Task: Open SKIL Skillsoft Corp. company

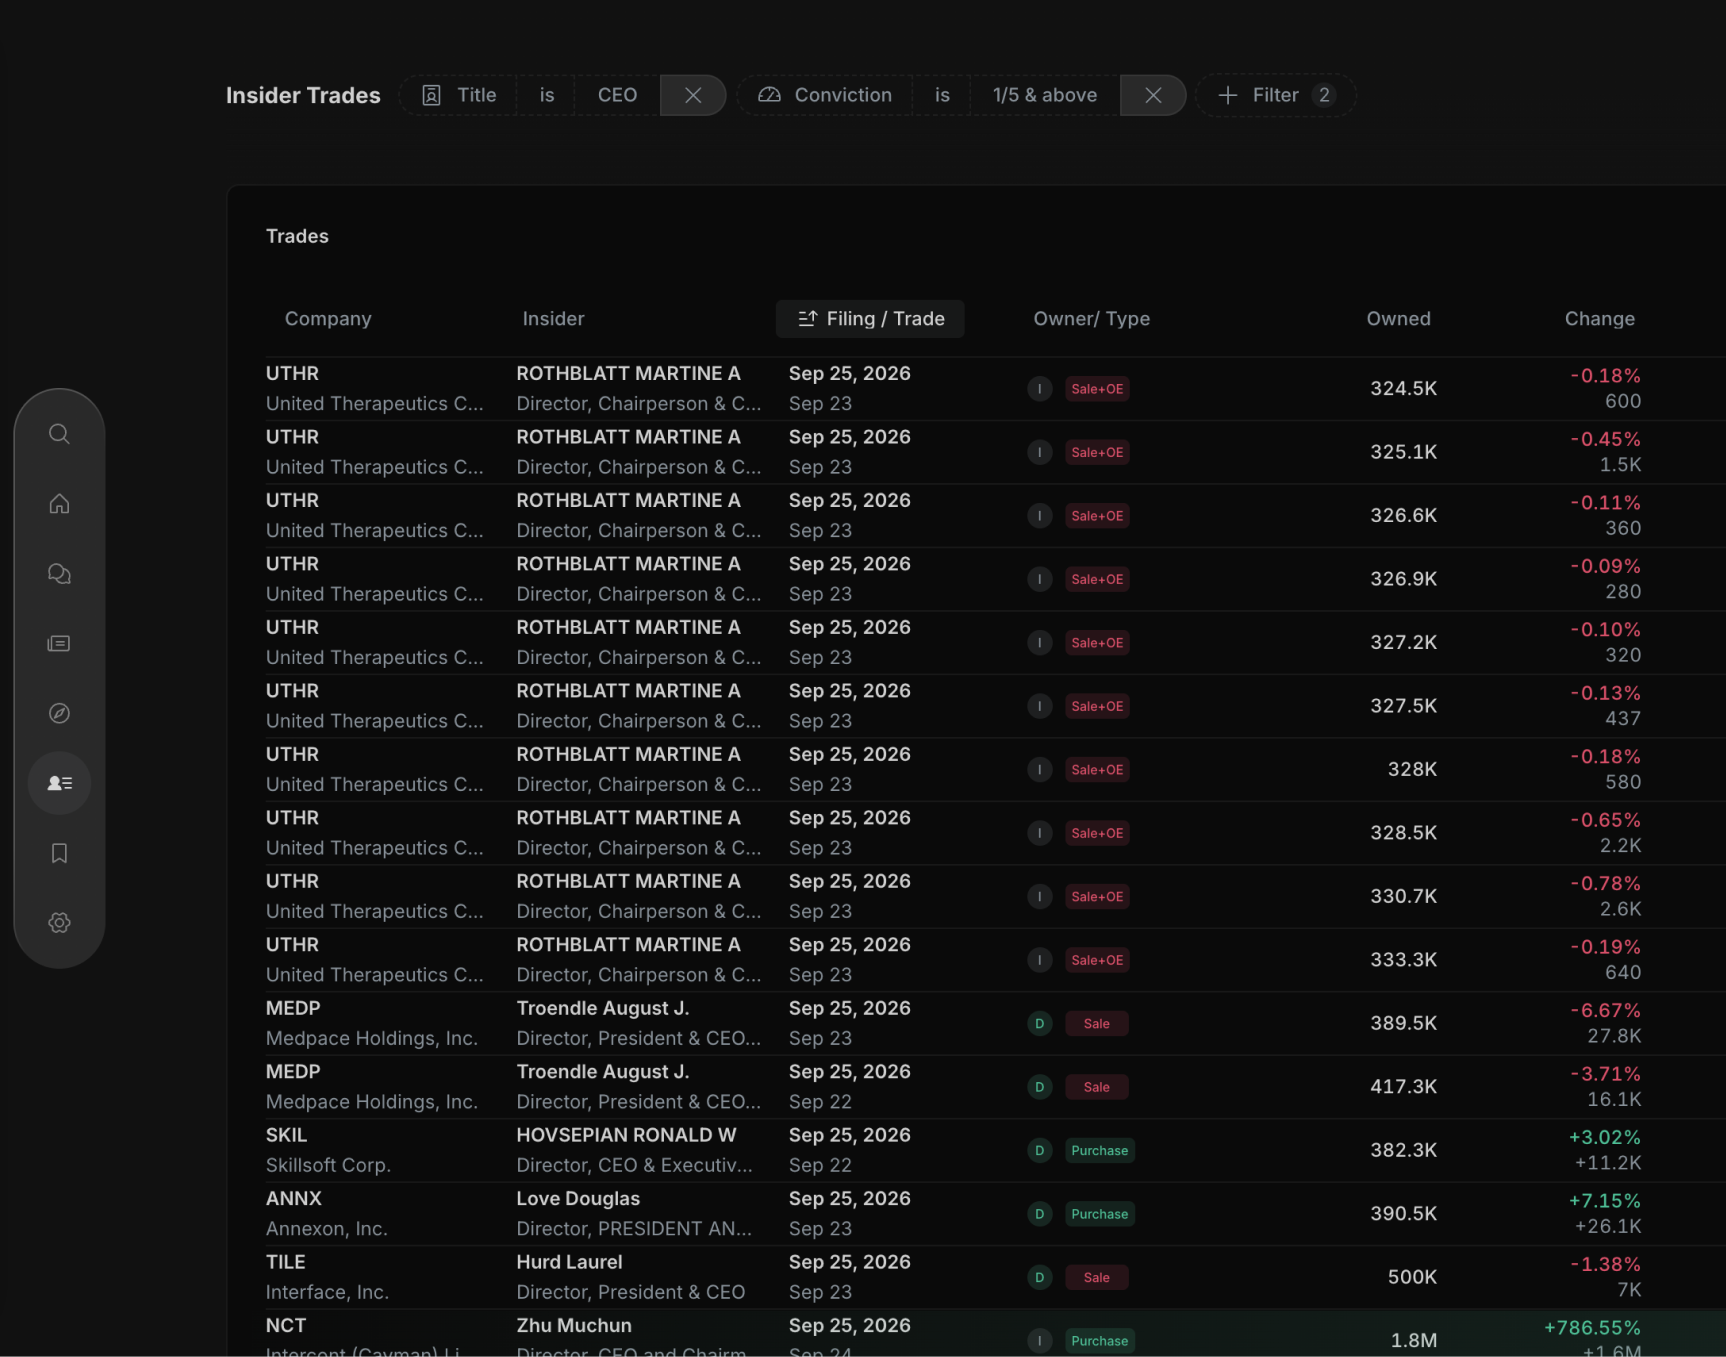Action: point(328,1150)
